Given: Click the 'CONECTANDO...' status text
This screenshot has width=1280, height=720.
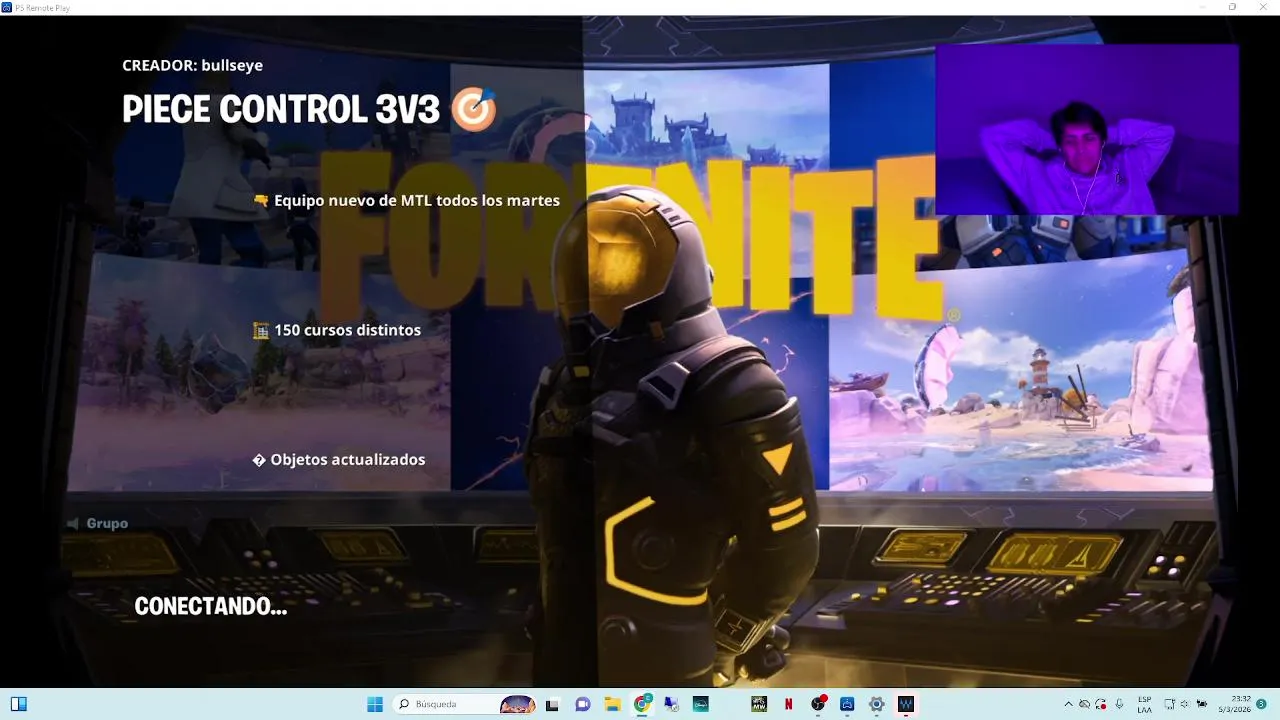Looking at the screenshot, I should coord(211,606).
